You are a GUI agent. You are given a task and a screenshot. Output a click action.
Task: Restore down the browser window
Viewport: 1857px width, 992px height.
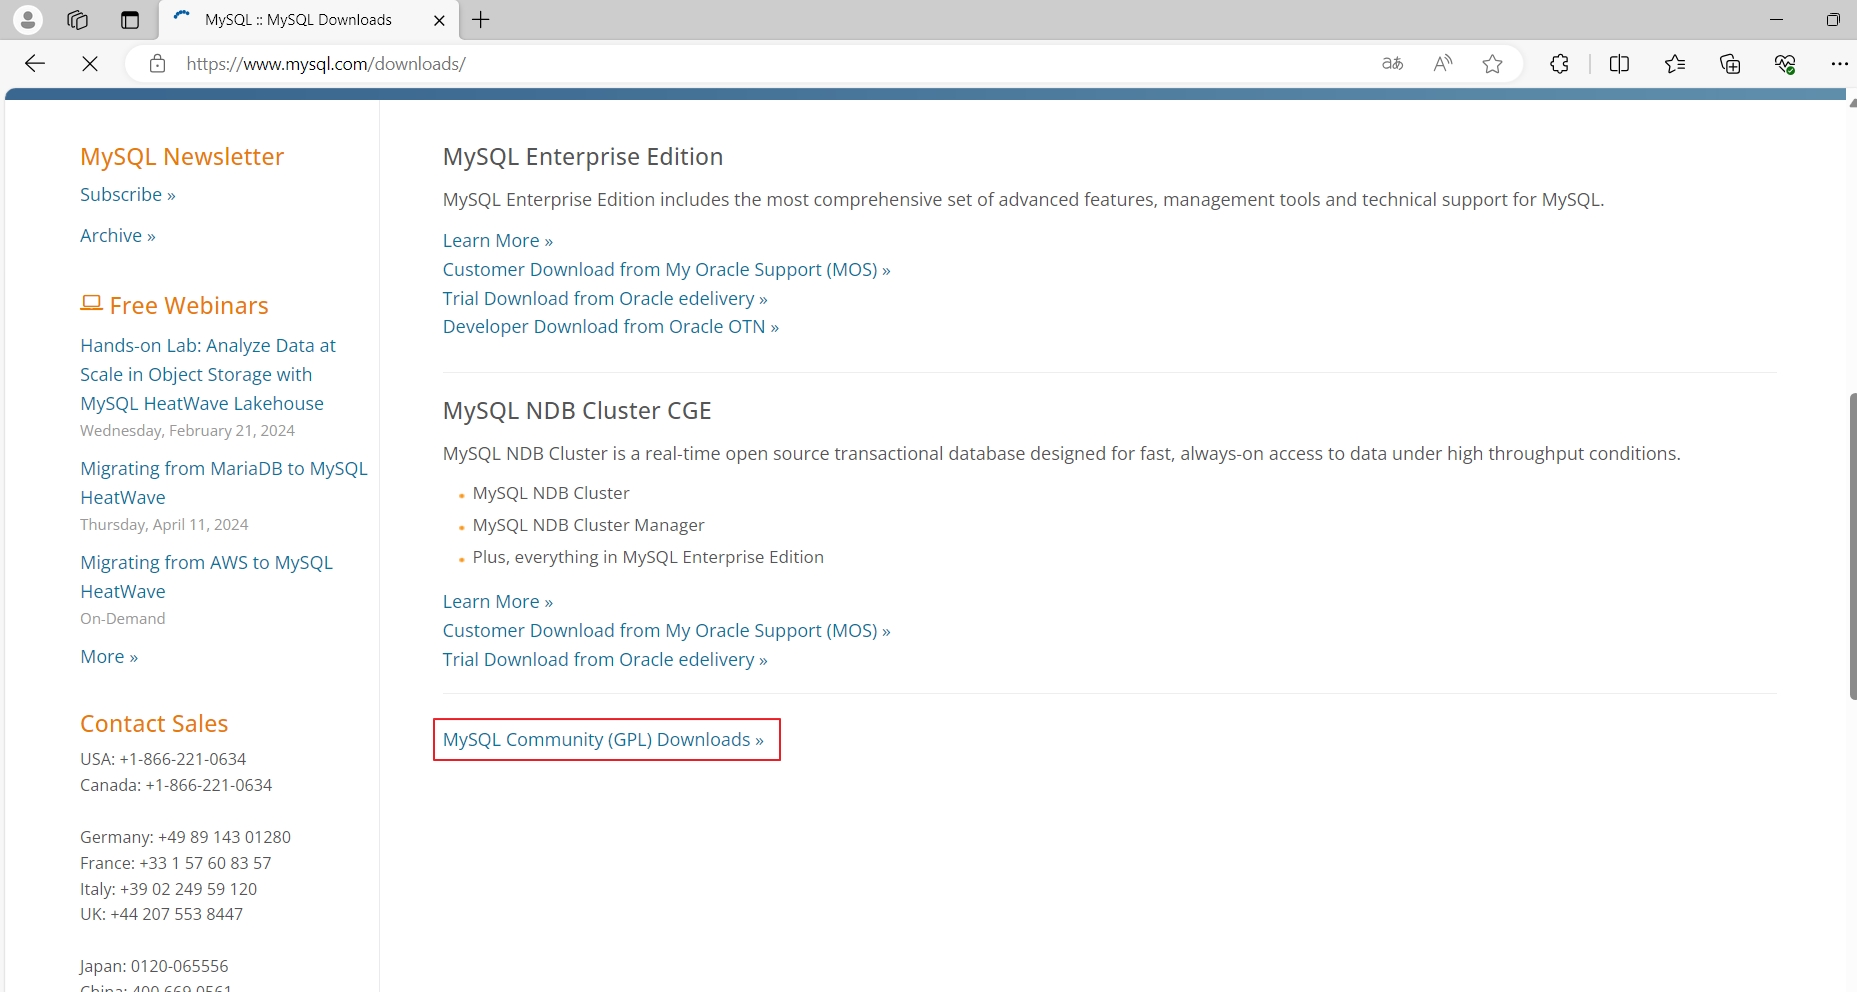(x=1832, y=19)
